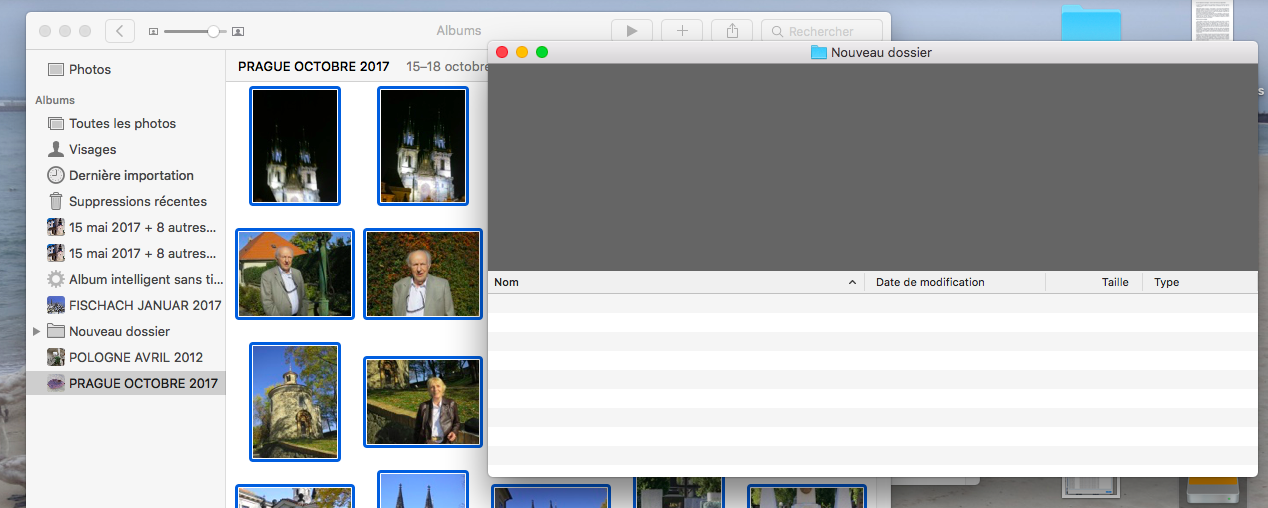Select first night church photo thumbnail

click(x=295, y=146)
